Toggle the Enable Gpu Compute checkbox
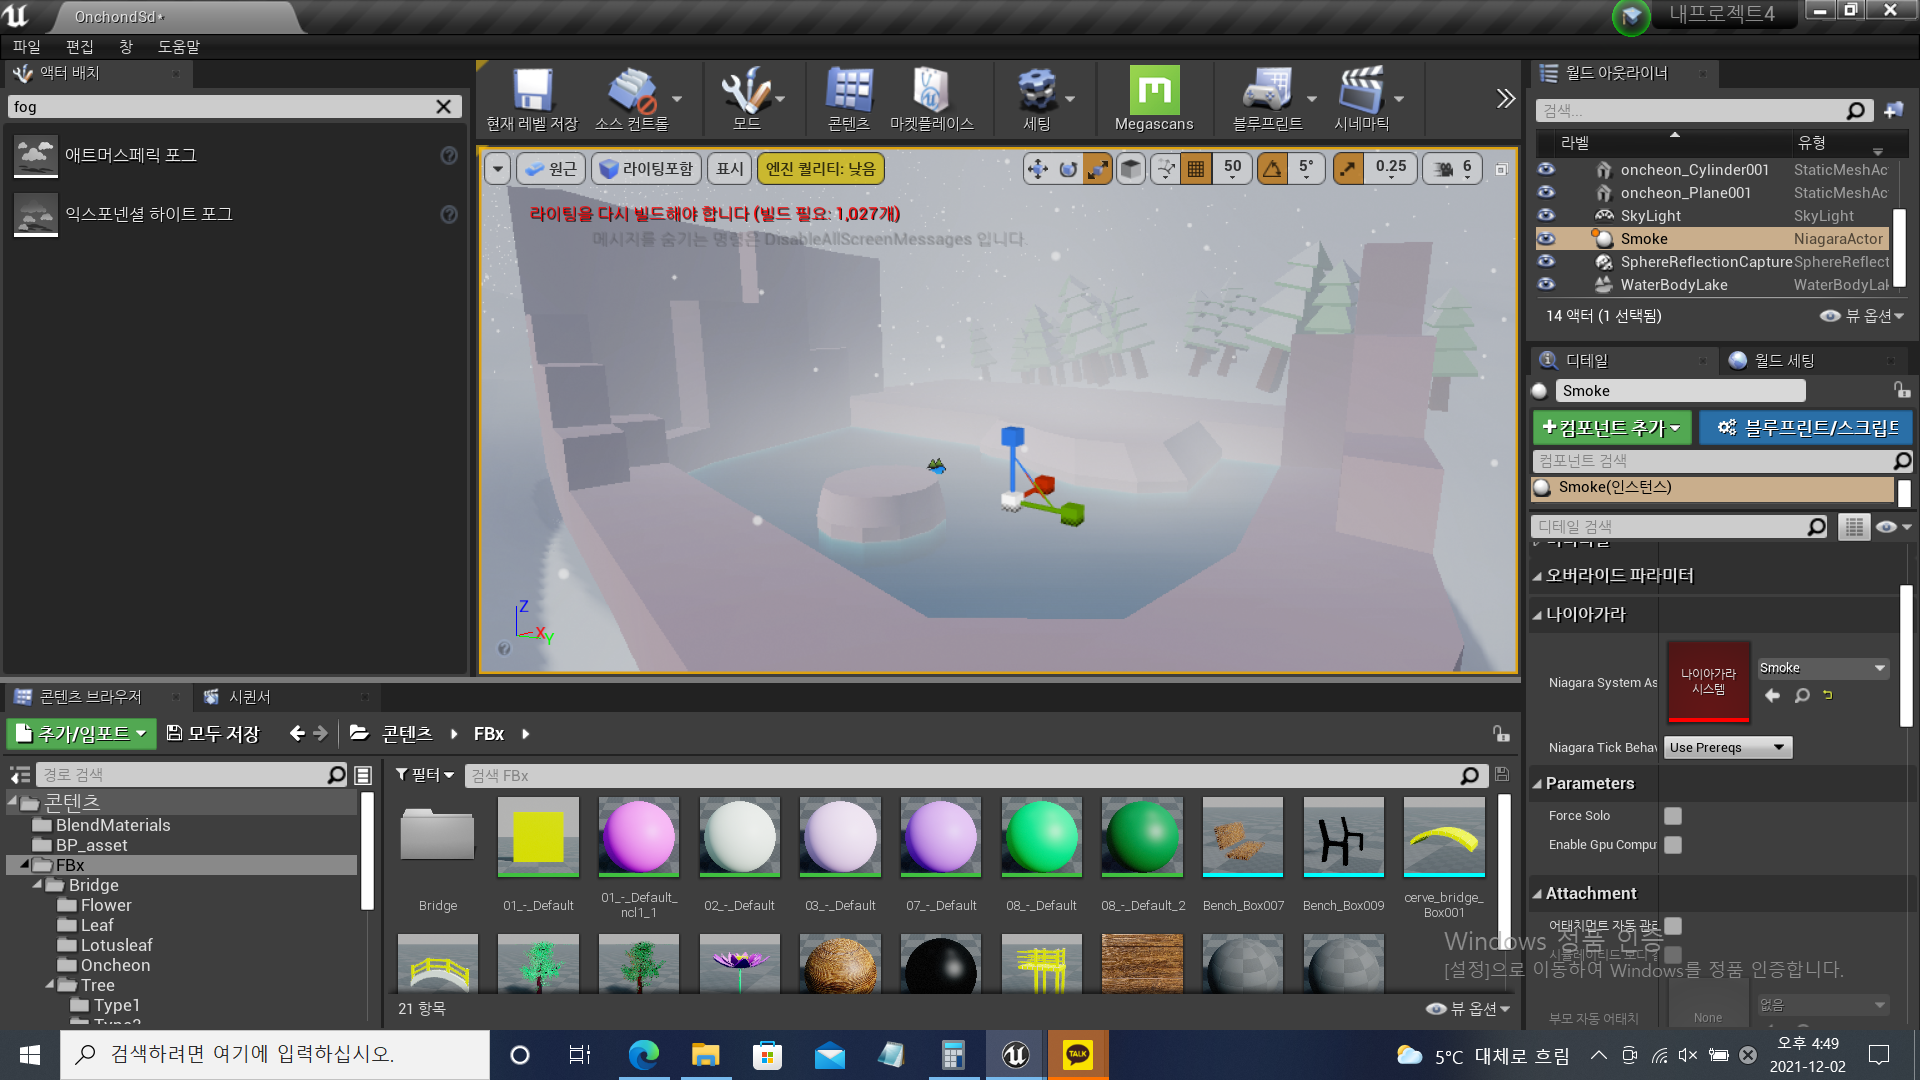Screen dimensions: 1920x1080 [1672, 845]
